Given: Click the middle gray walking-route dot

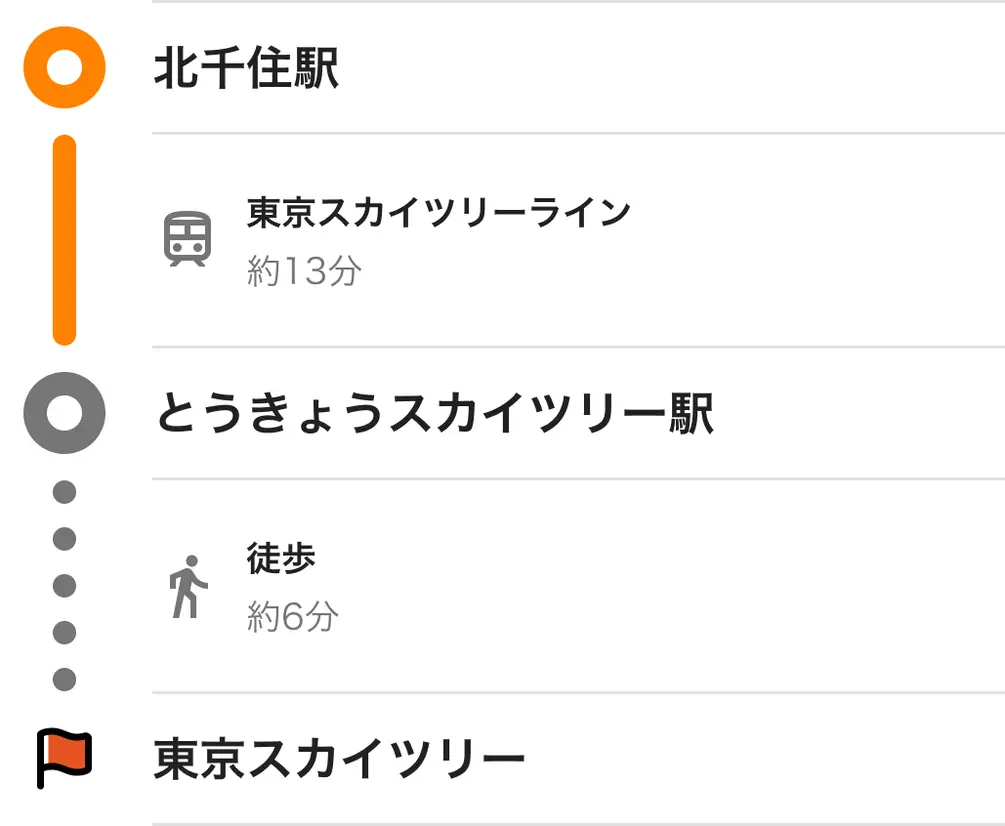Looking at the screenshot, I should click(64, 586).
